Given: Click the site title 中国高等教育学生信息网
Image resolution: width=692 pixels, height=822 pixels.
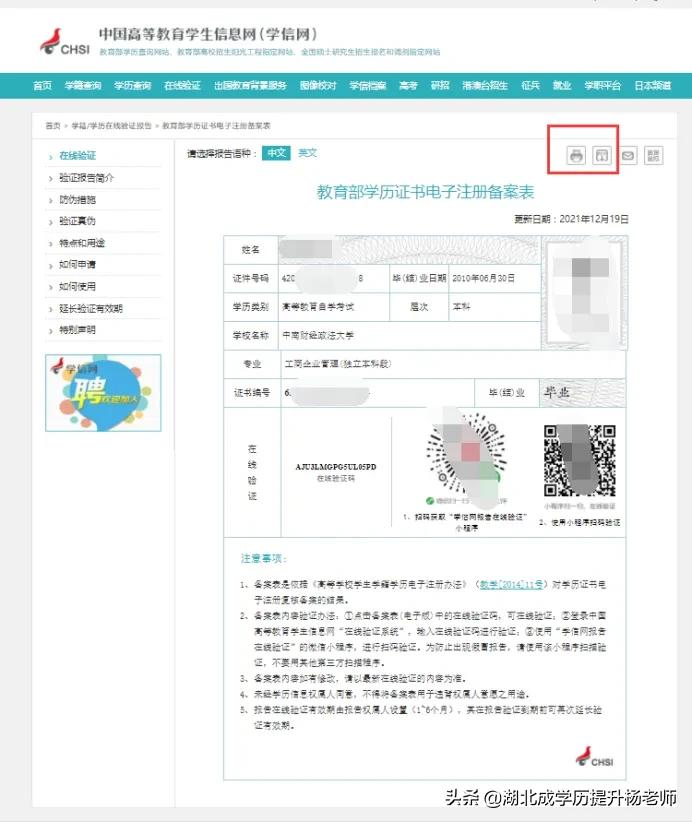Looking at the screenshot, I should (178, 34).
